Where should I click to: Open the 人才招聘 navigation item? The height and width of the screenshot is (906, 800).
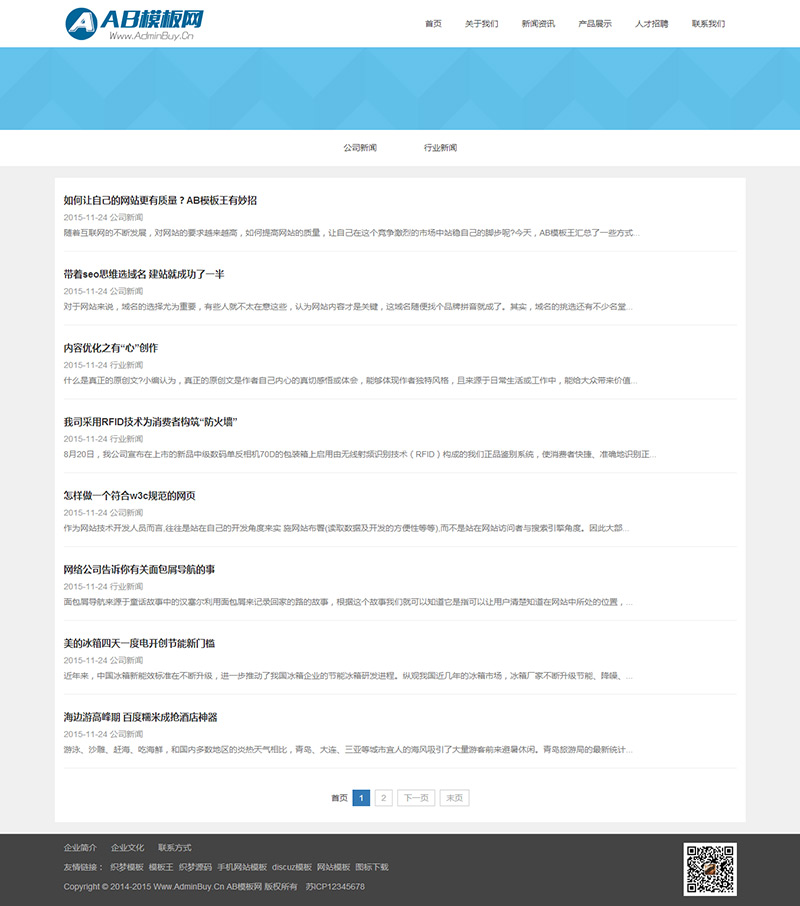coord(652,24)
